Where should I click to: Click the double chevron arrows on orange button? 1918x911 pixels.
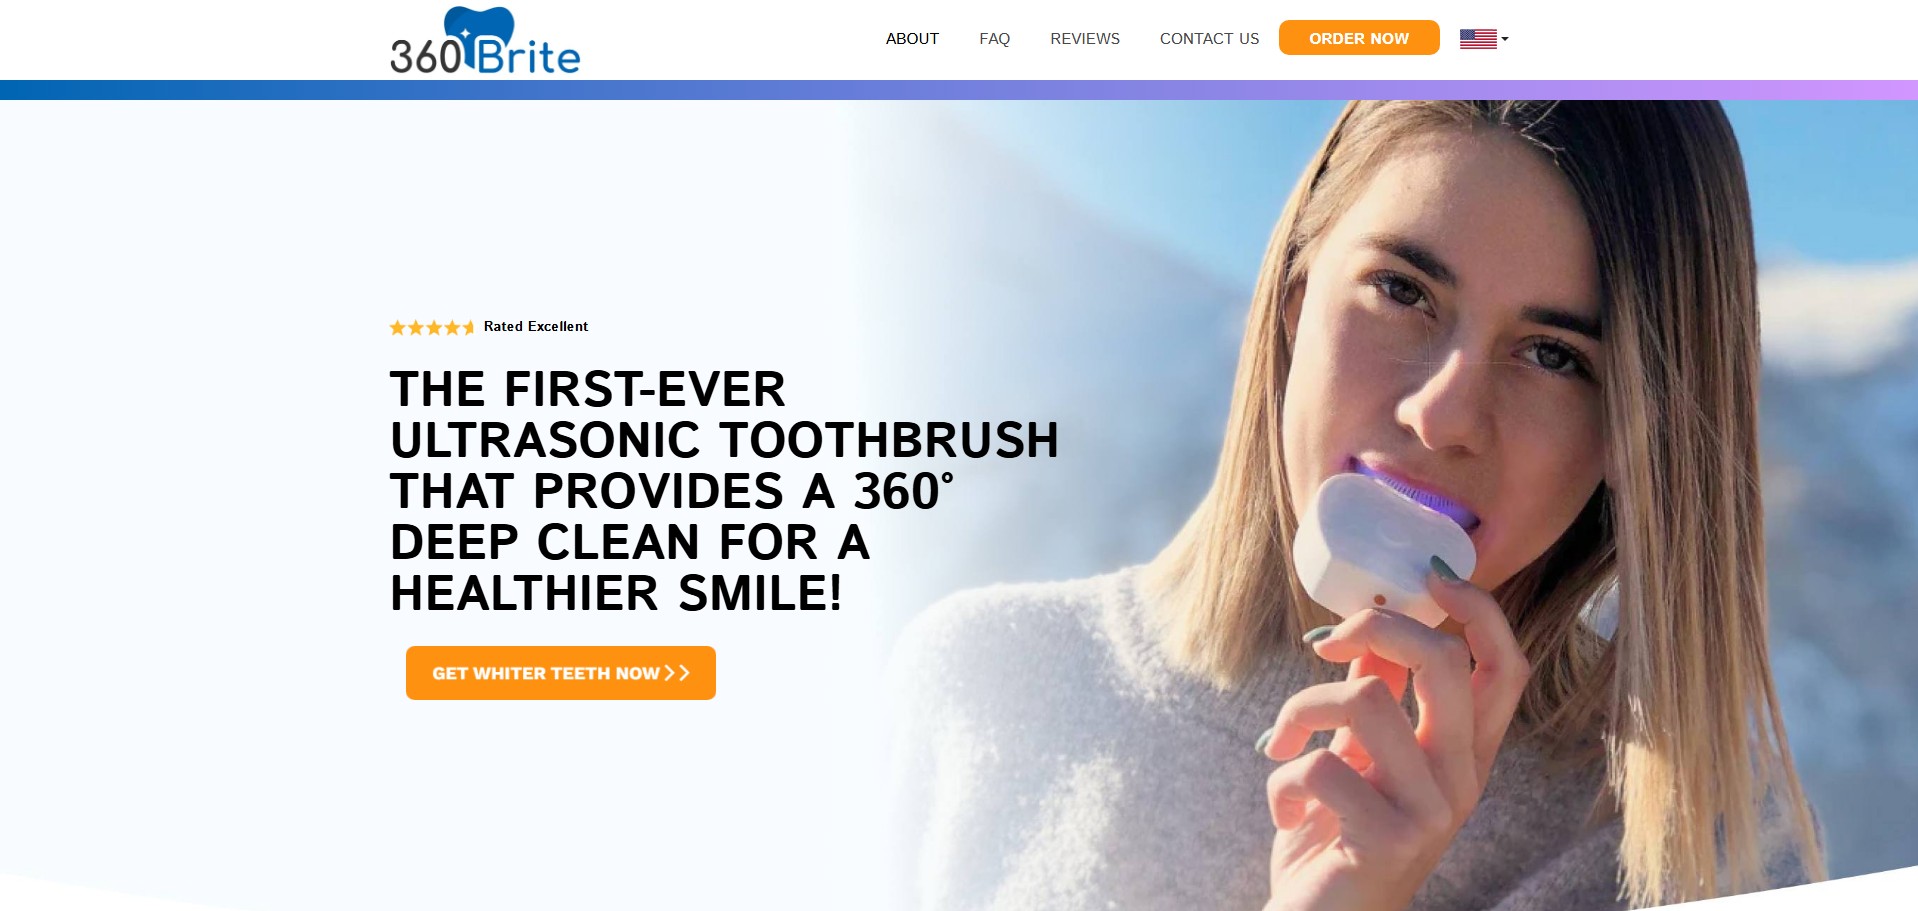(x=677, y=673)
